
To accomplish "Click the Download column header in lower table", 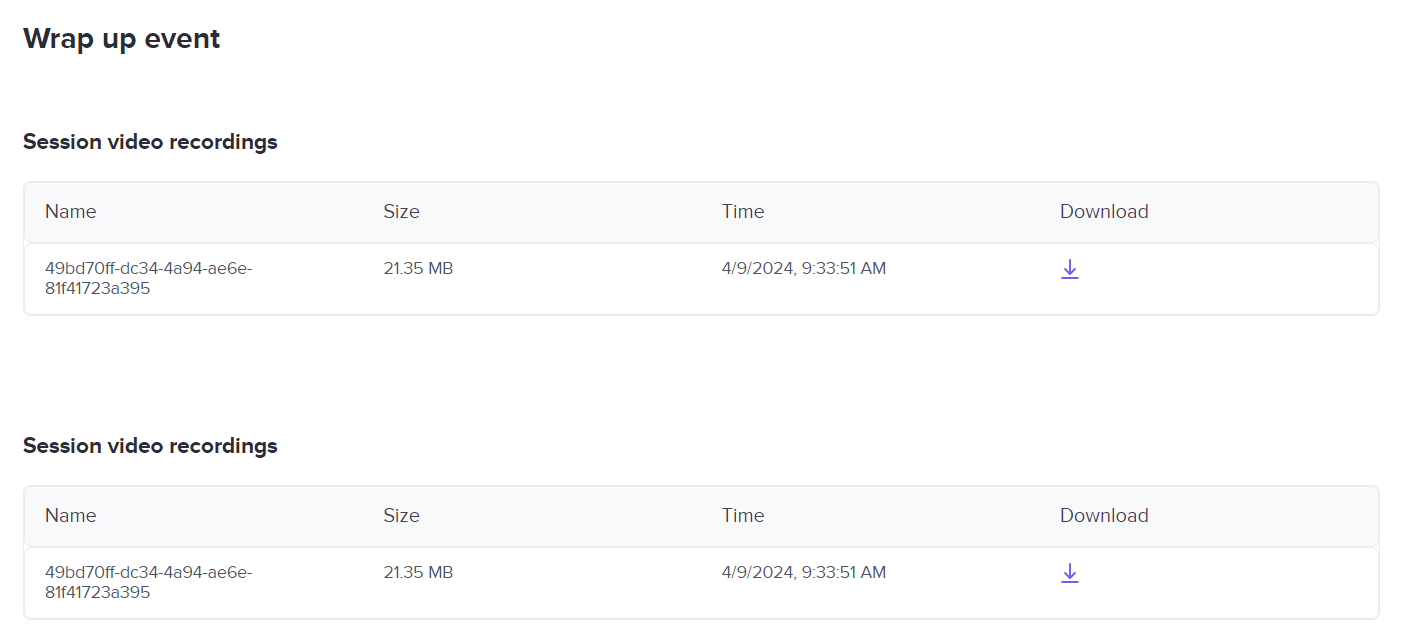I will [1103, 516].
